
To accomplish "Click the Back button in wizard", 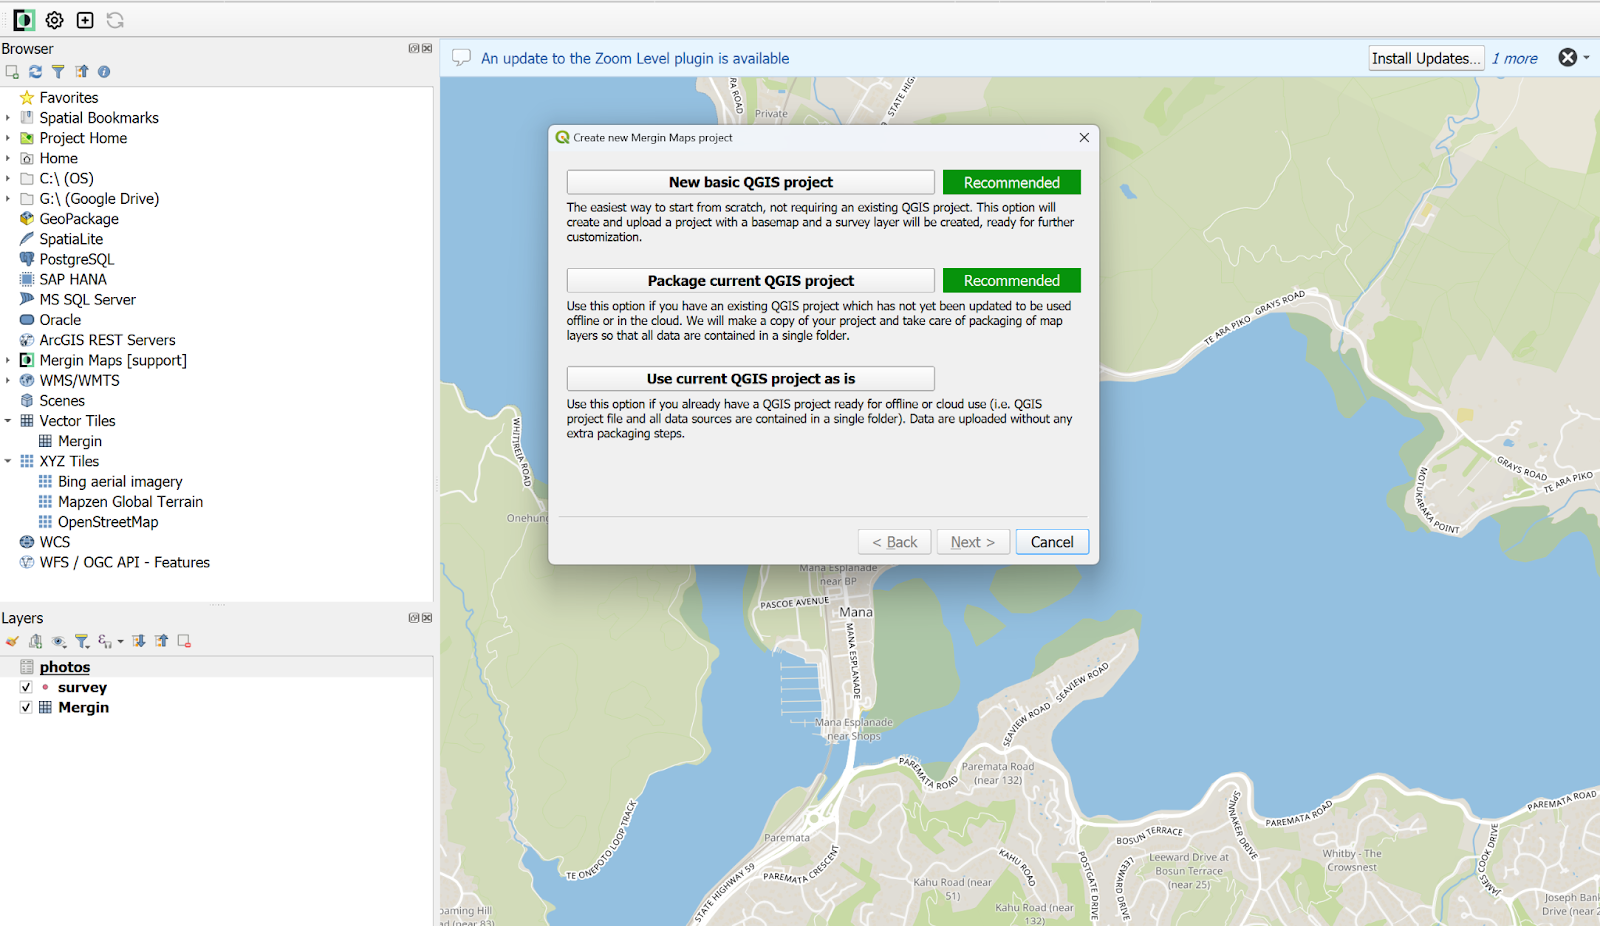I will click(895, 542).
